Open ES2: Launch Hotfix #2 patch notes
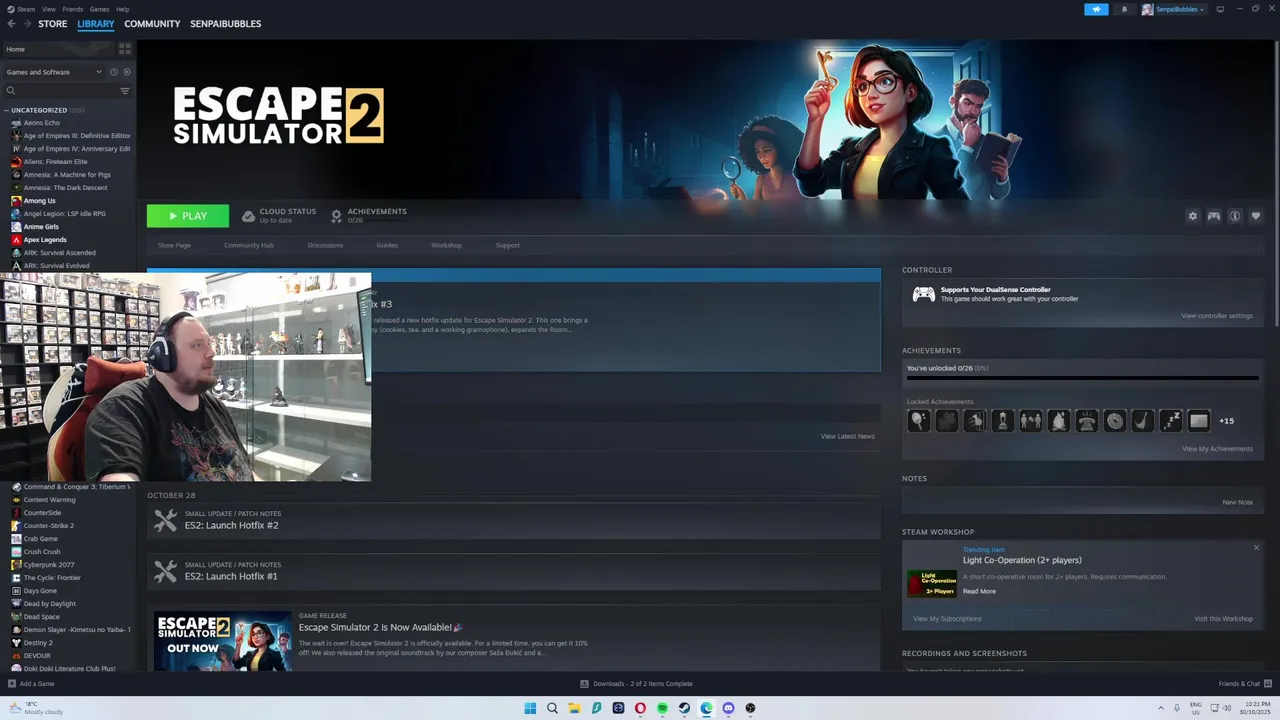1280x720 pixels. (231, 525)
